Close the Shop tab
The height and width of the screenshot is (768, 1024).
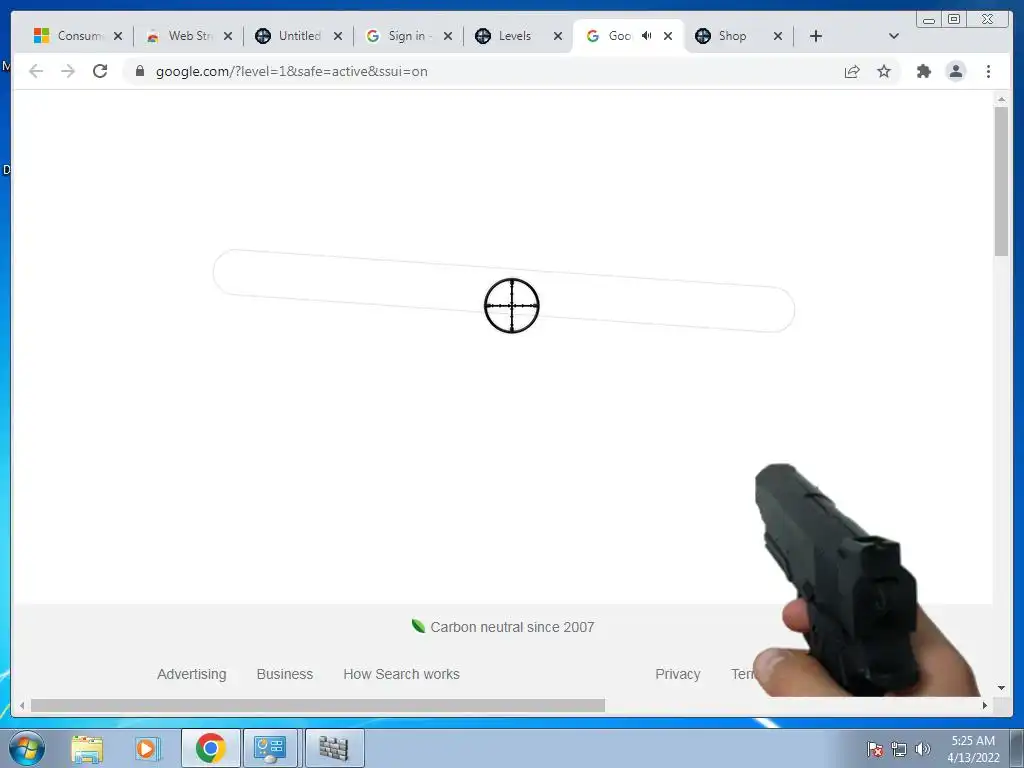click(x=778, y=36)
